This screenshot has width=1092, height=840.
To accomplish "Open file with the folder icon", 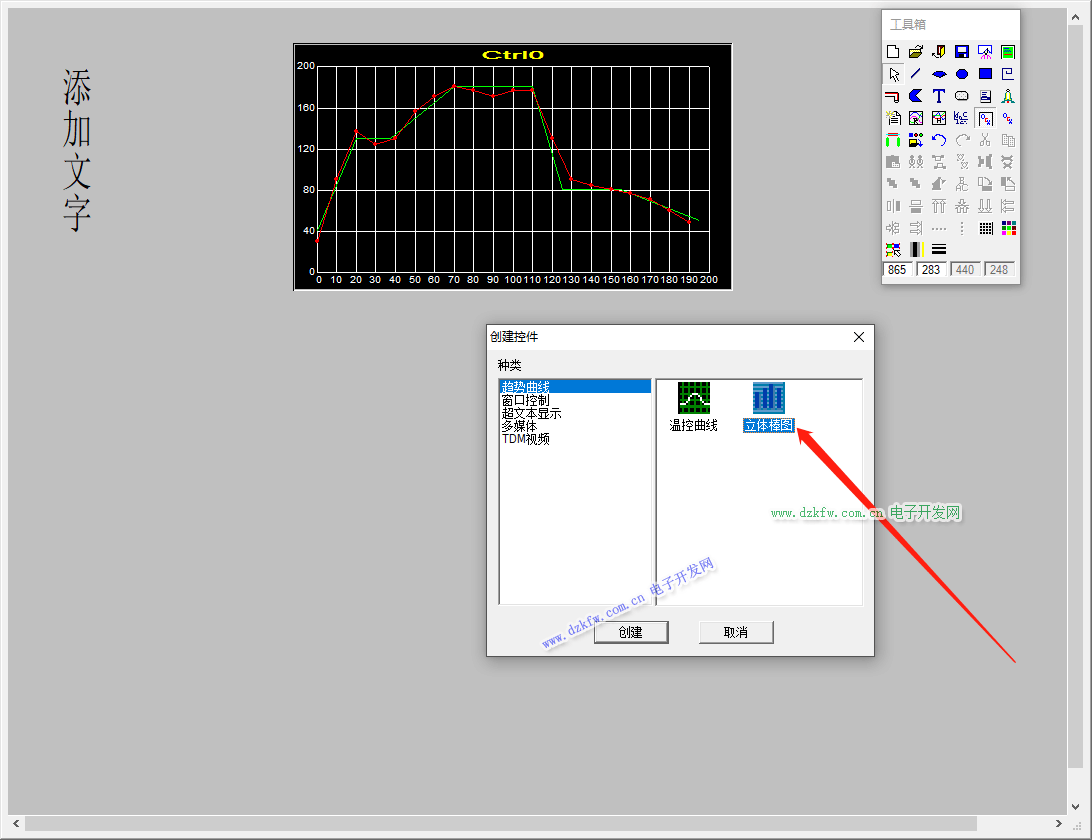I will 916,52.
